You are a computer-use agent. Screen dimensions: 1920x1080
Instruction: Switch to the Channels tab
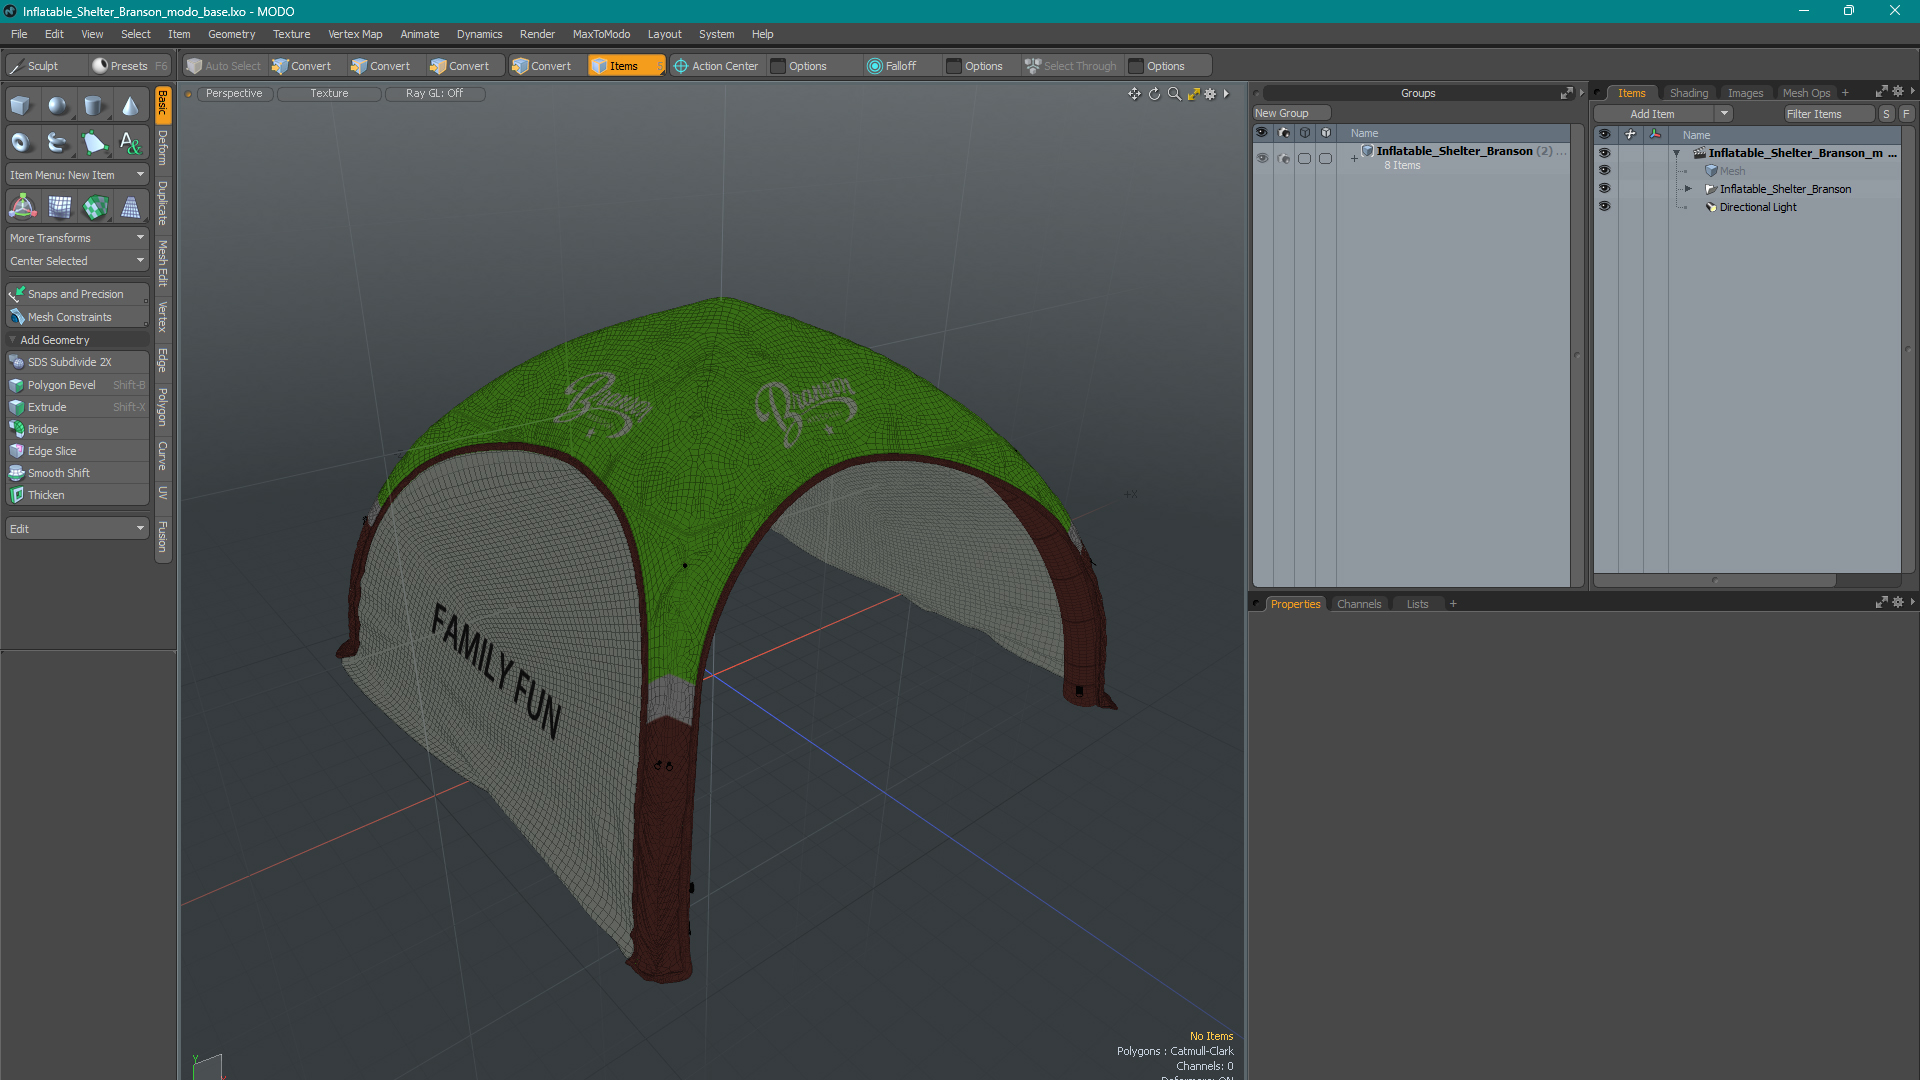coord(1359,604)
